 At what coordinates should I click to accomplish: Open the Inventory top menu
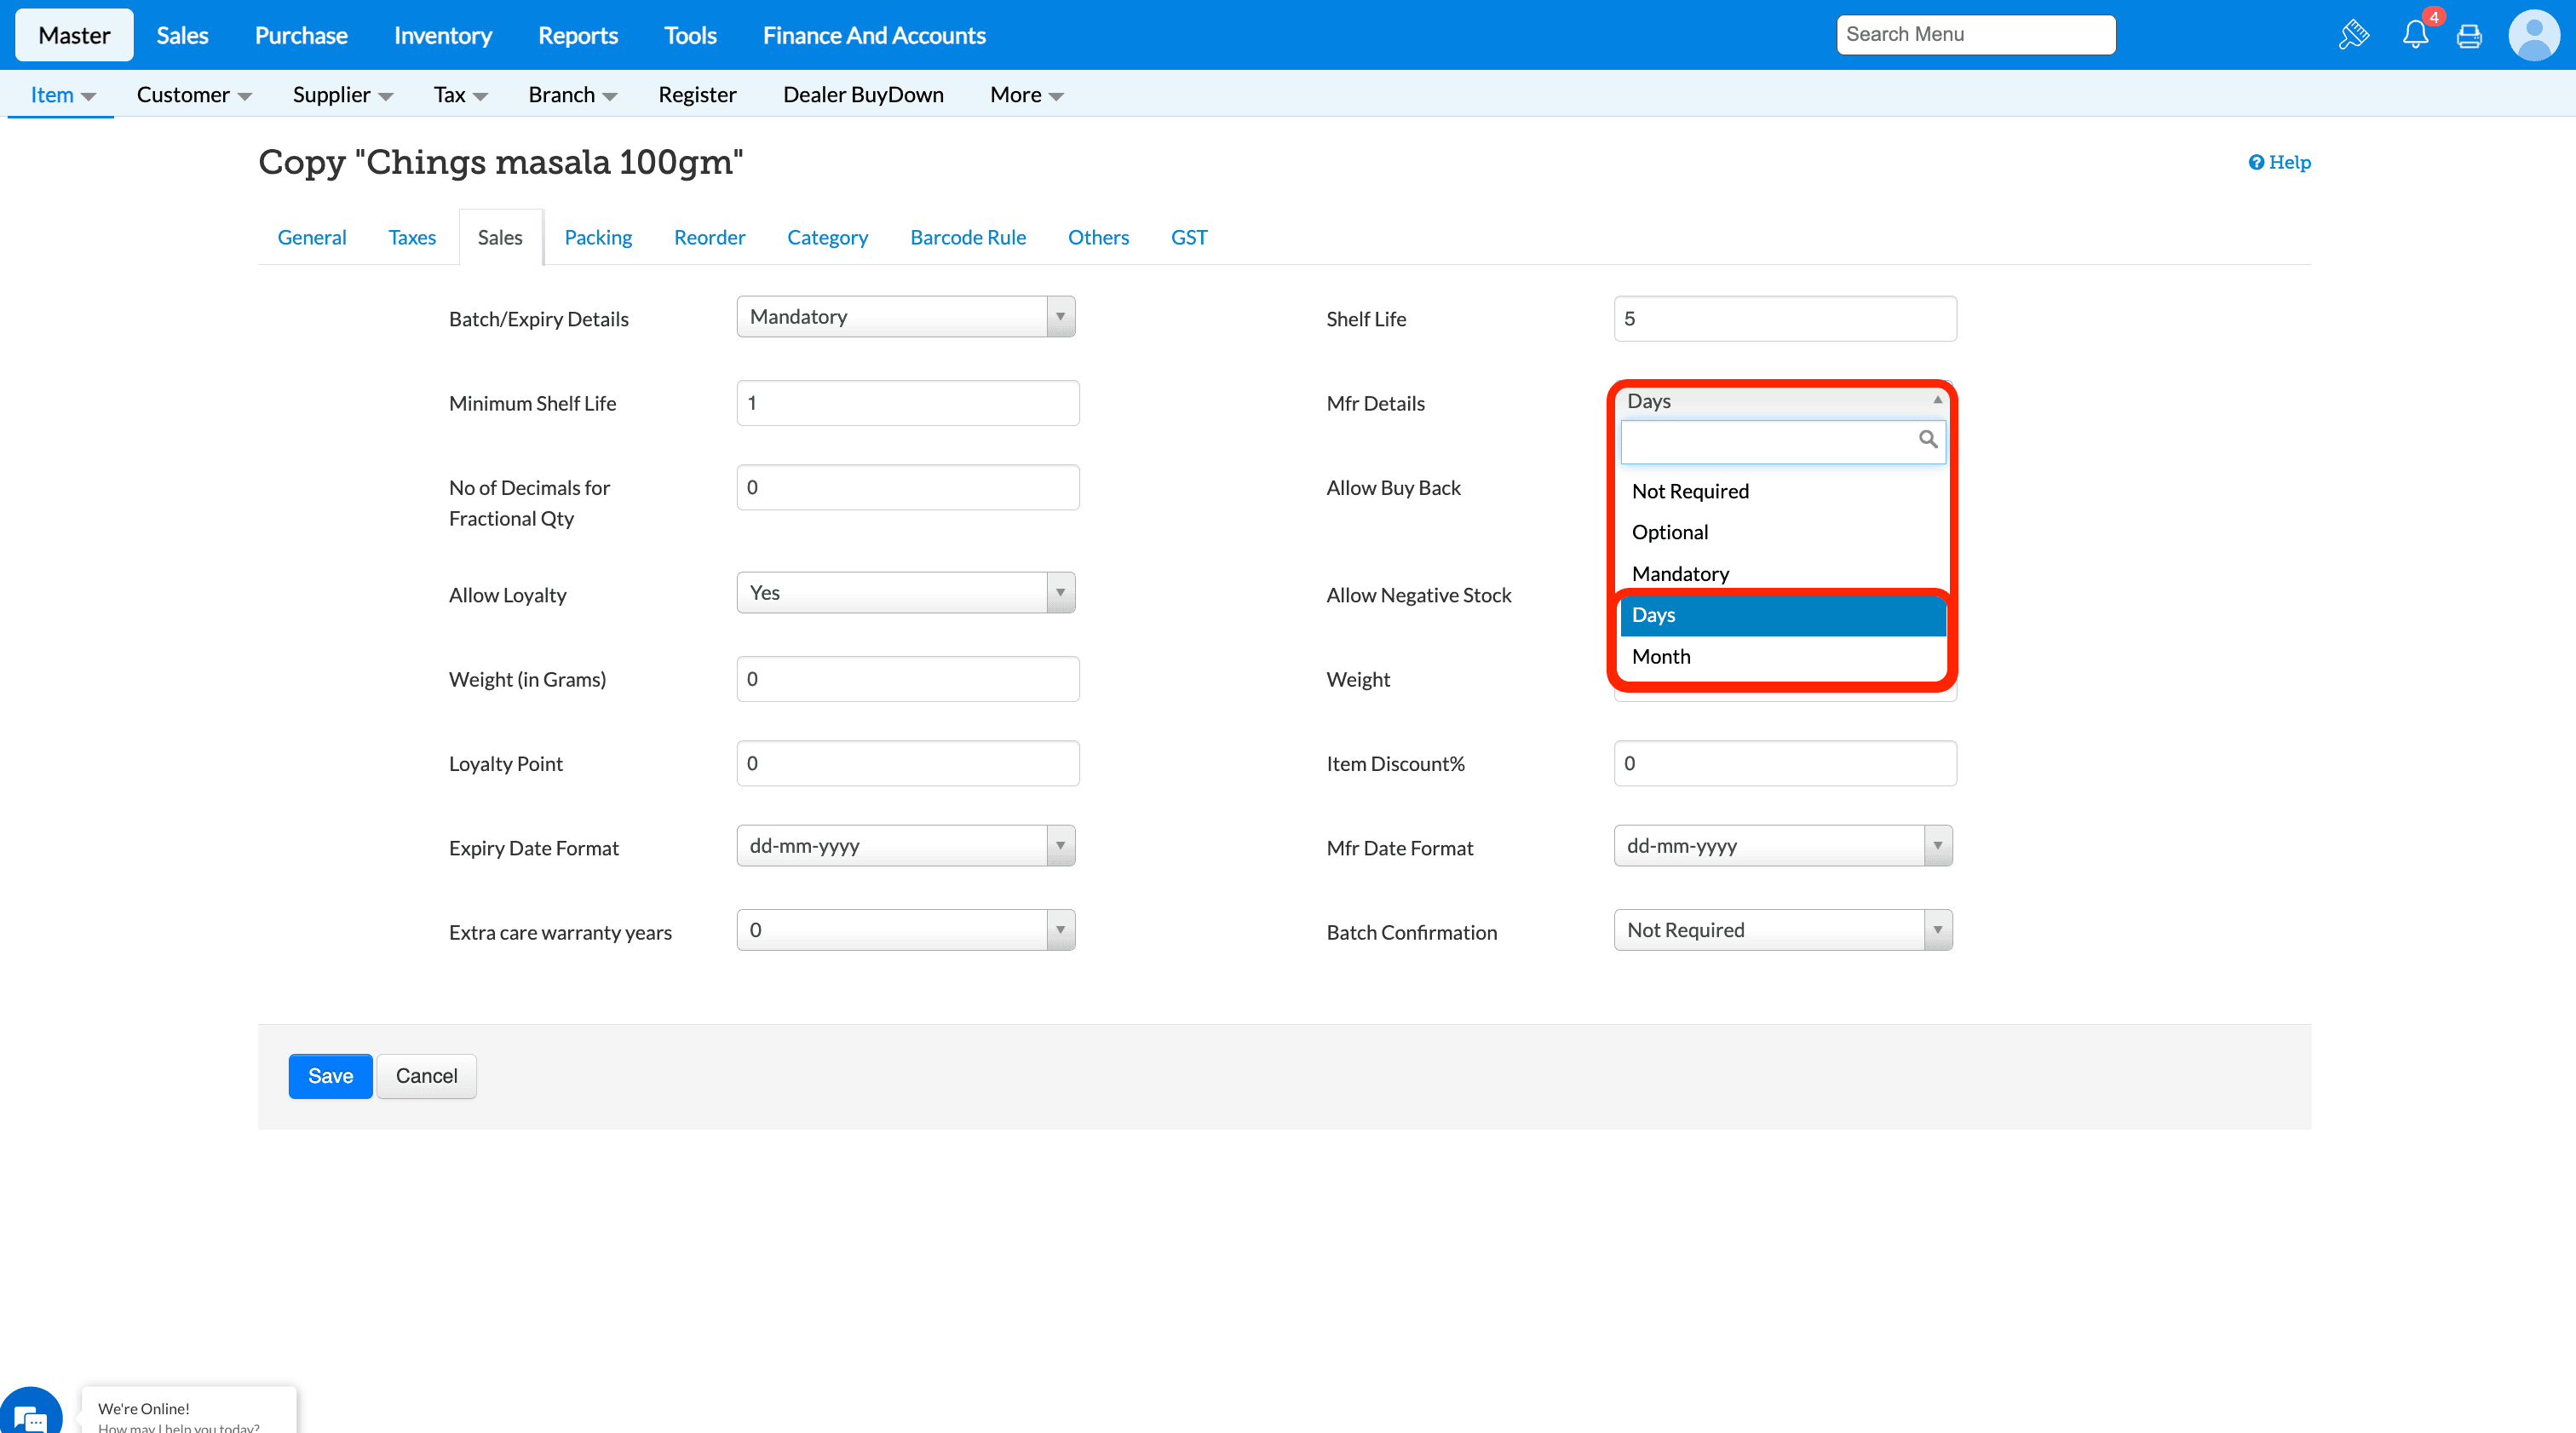[x=442, y=36]
